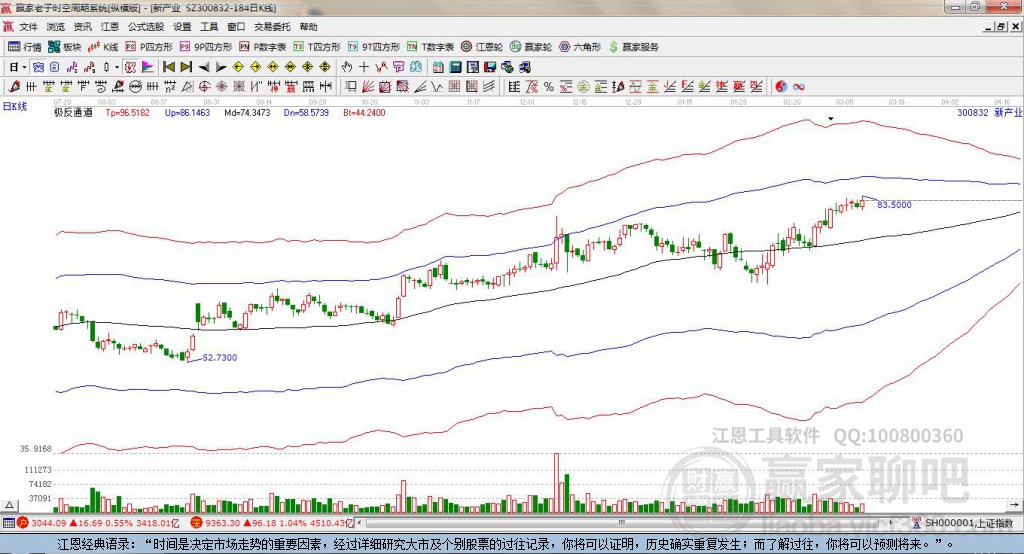Open the 六角形 hexagon tool
The width and height of the screenshot is (1024, 554).
(x=580, y=47)
